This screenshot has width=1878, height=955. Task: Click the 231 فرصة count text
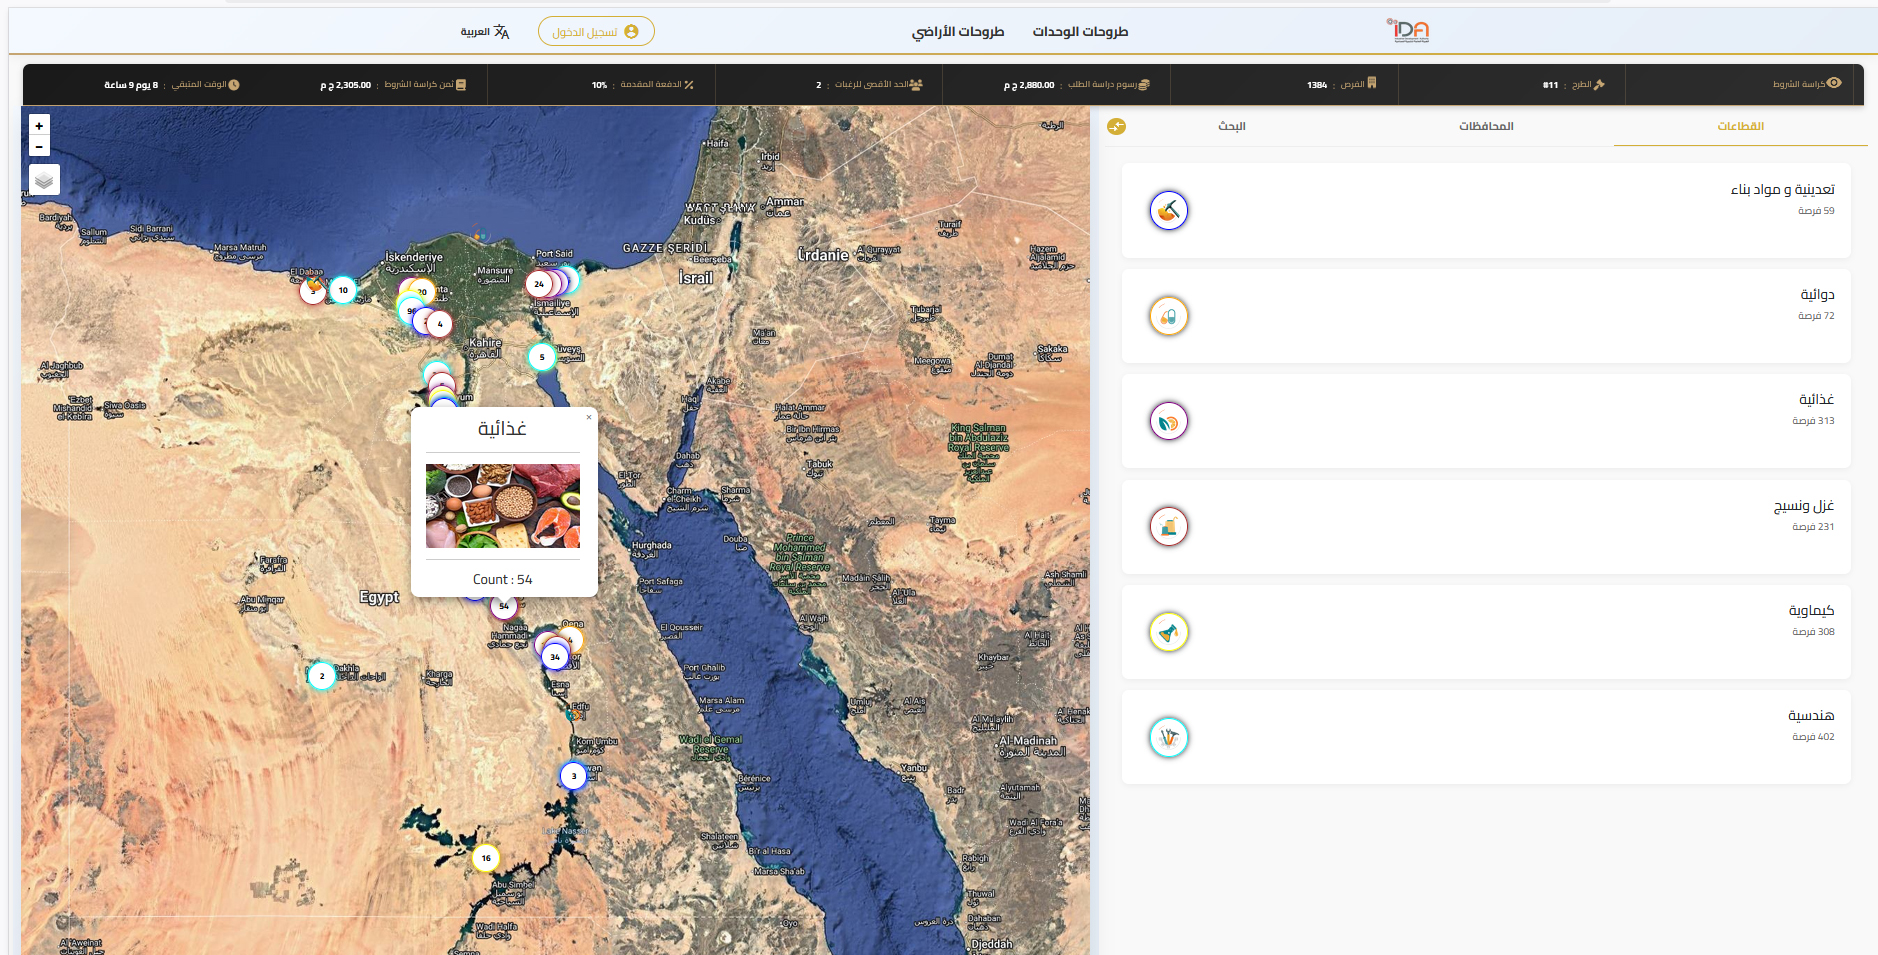click(1813, 527)
